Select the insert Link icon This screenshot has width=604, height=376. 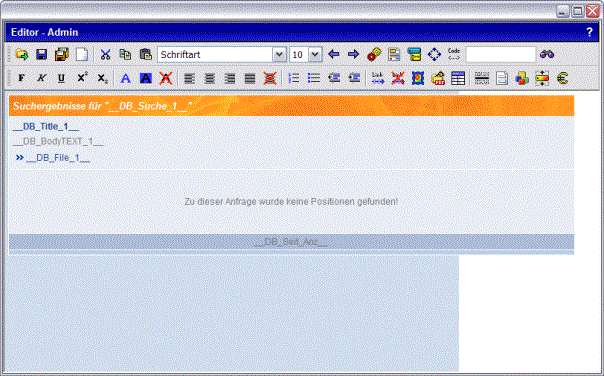pyautogui.click(x=378, y=78)
